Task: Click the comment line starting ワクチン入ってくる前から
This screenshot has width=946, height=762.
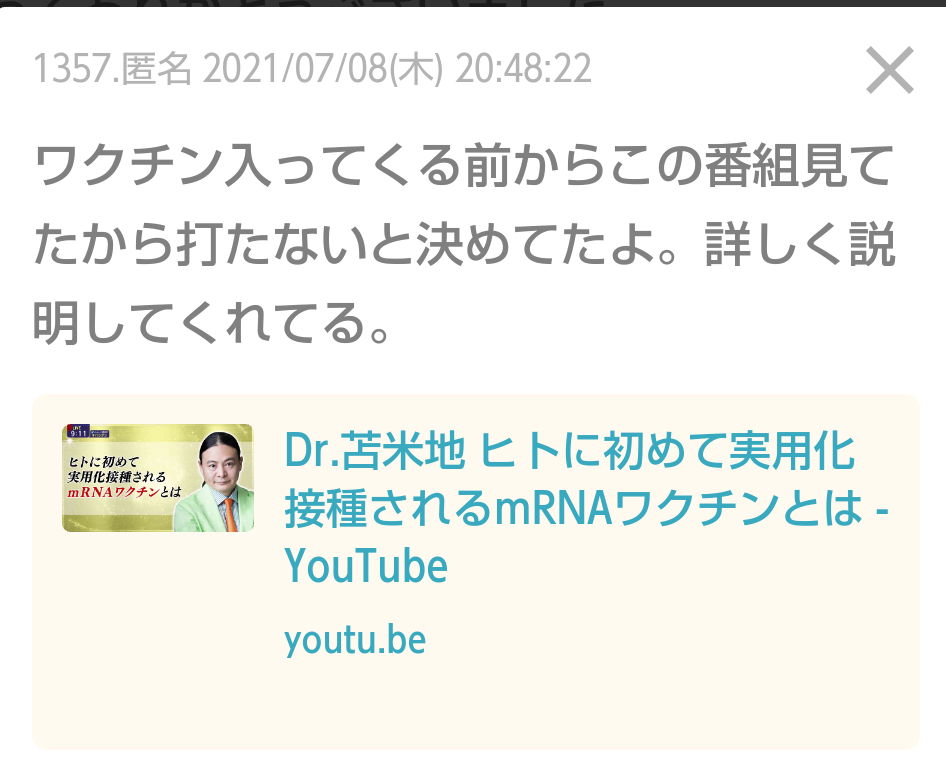Action: pos(463,165)
